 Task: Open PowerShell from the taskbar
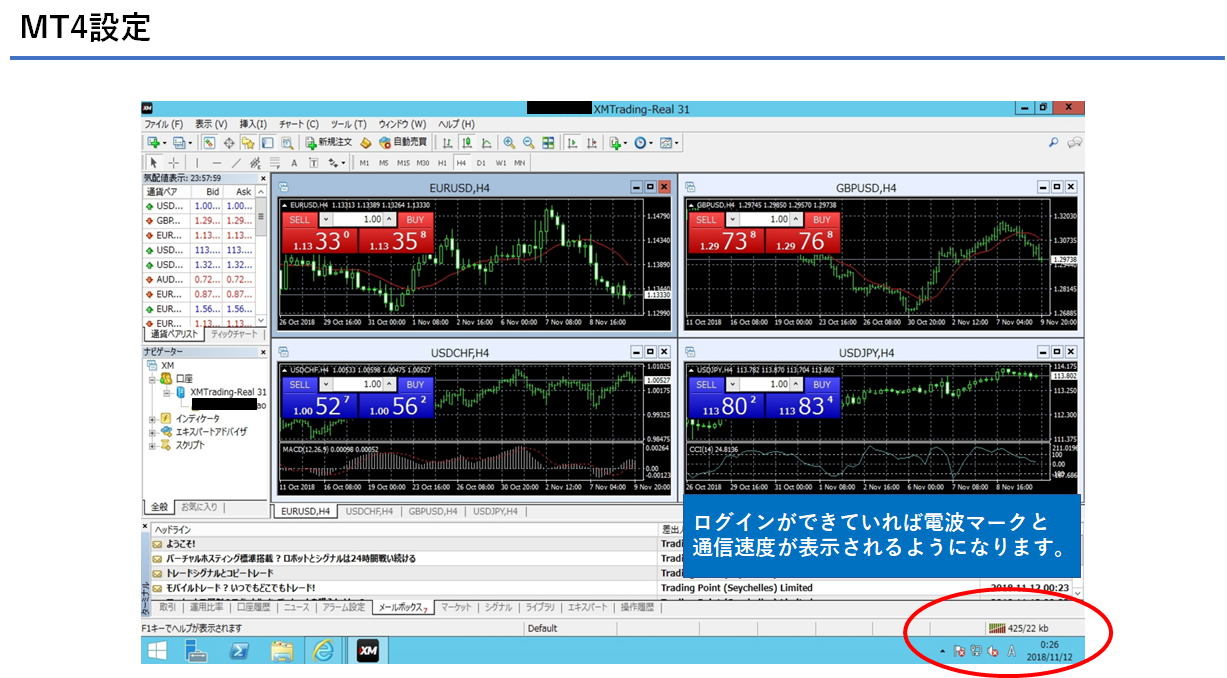point(240,651)
